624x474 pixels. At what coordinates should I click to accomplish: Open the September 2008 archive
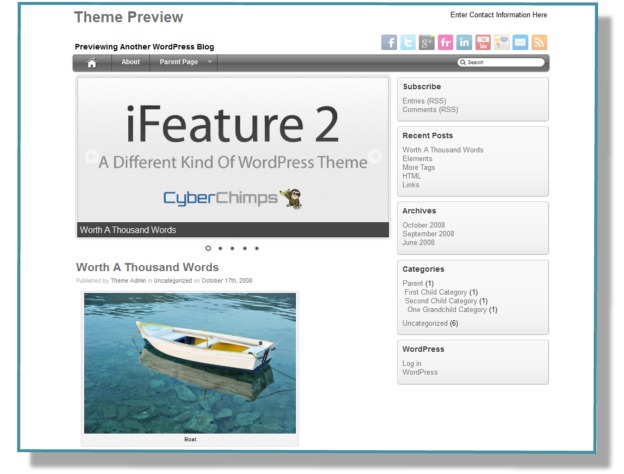pos(428,234)
